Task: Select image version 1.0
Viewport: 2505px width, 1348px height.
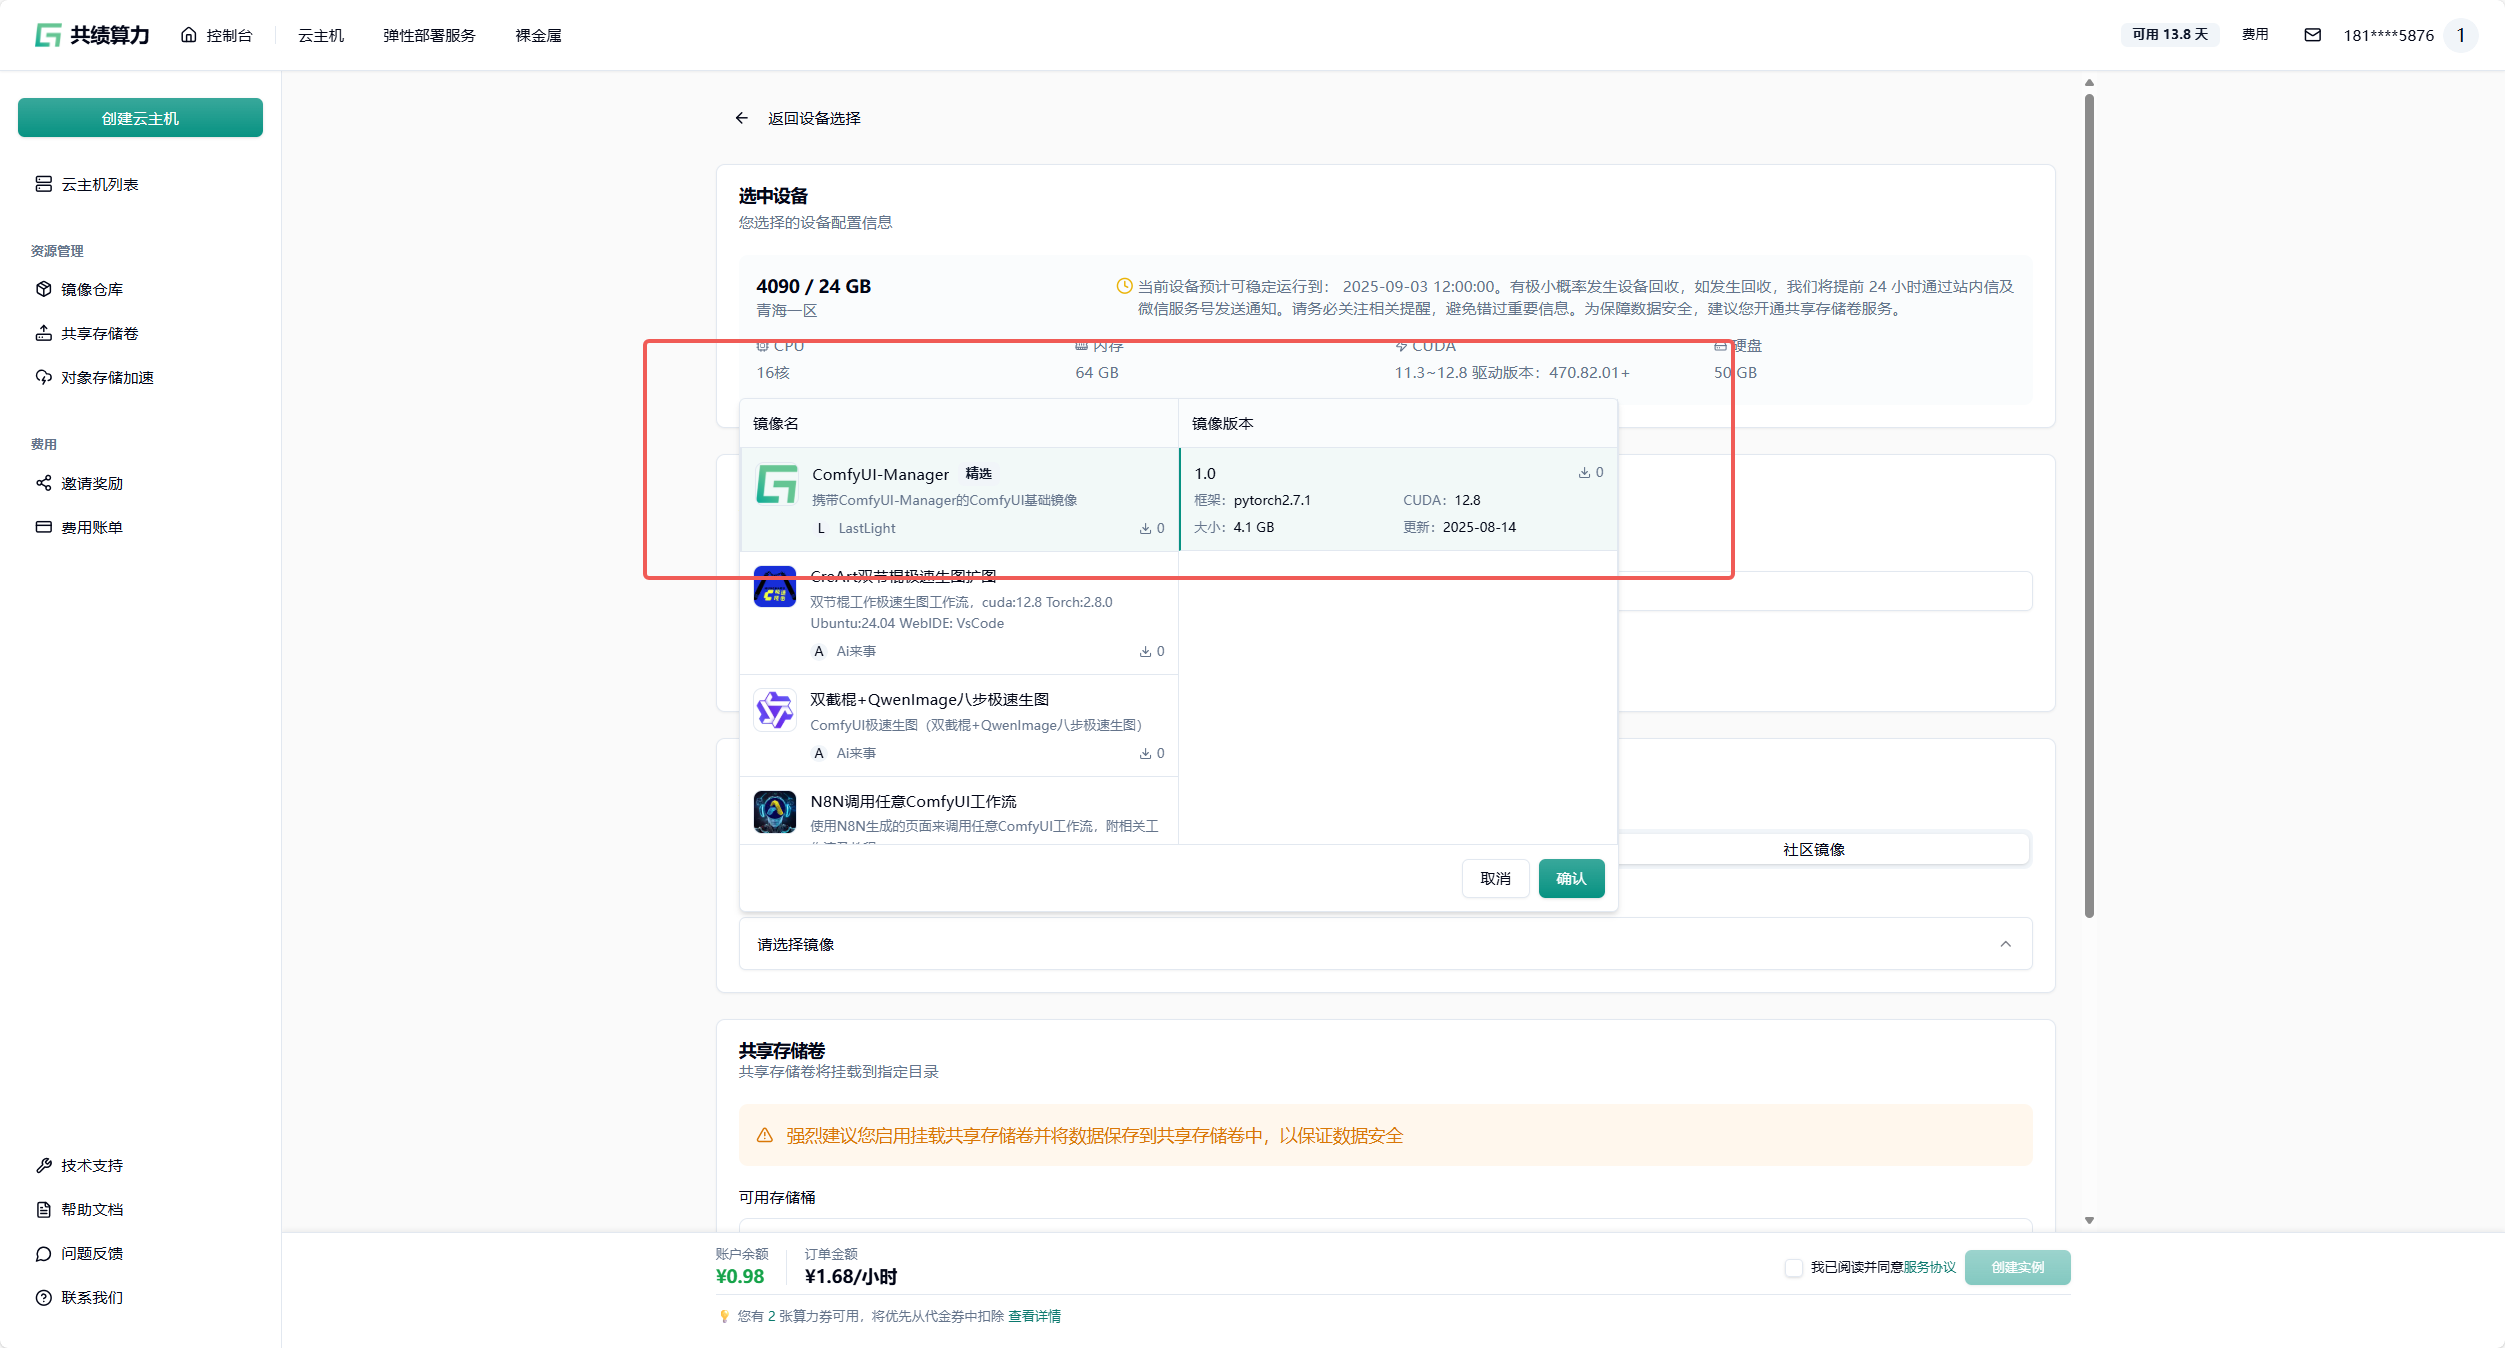Action: 1398,499
